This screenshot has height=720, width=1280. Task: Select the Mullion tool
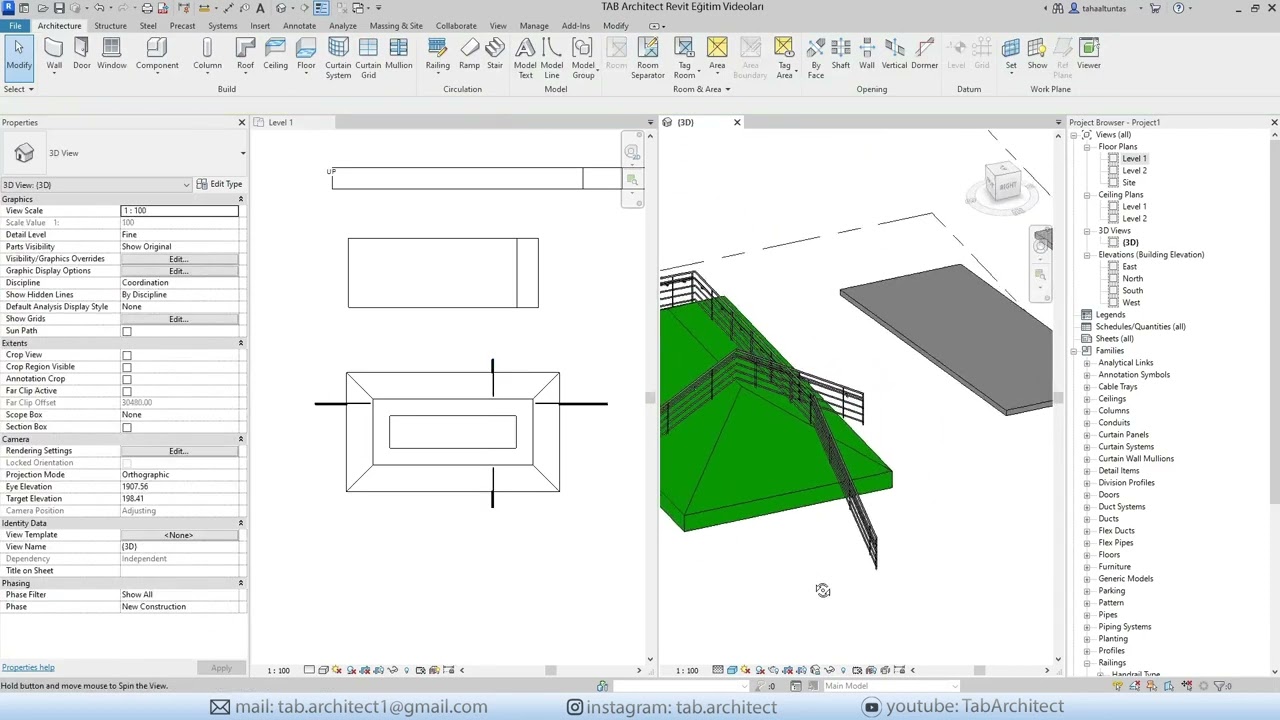(398, 54)
